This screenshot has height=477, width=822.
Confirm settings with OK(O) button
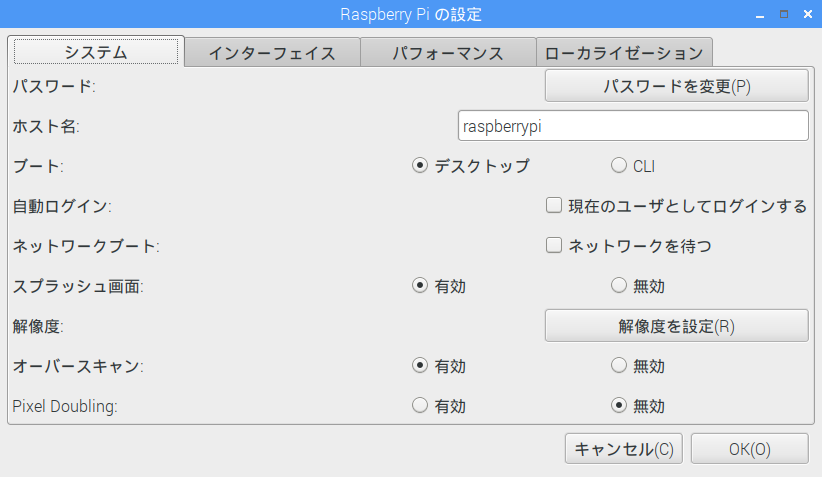point(750,449)
